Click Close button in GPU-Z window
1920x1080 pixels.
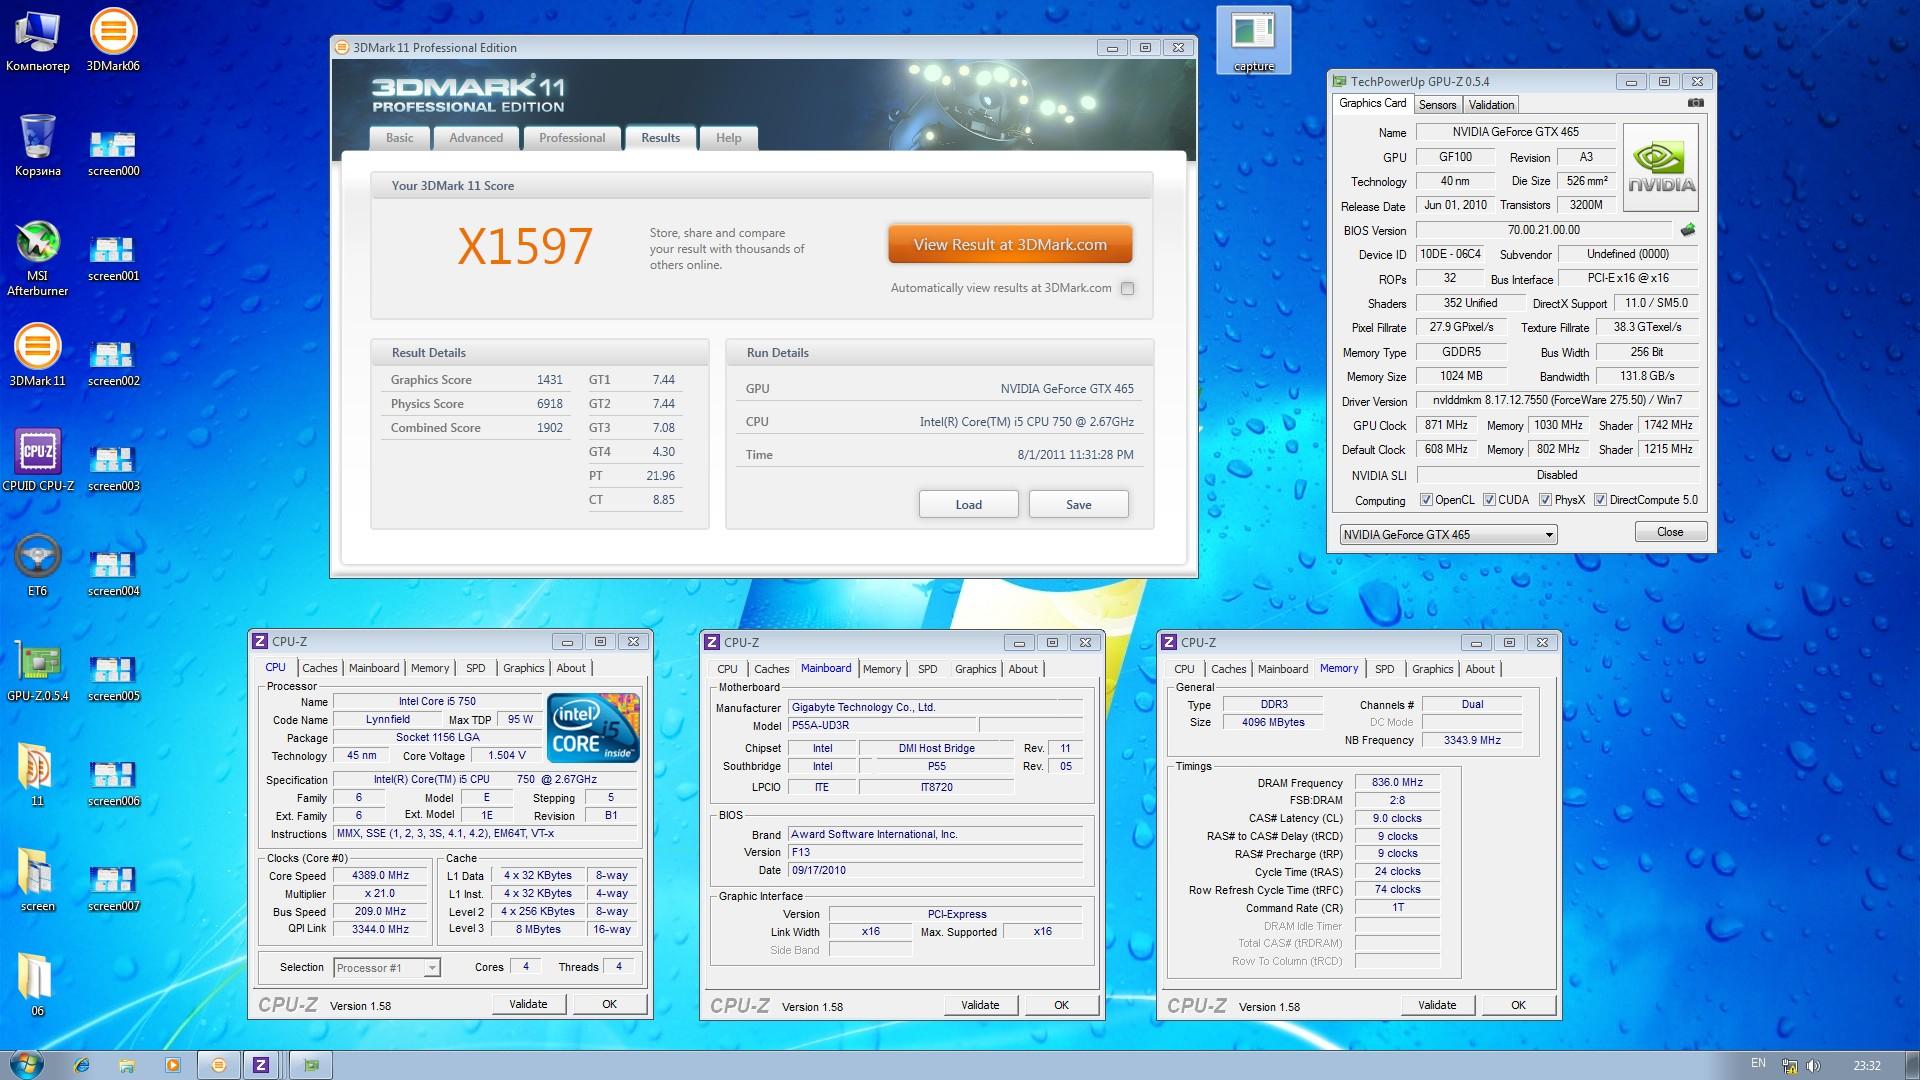pyautogui.click(x=1670, y=532)
